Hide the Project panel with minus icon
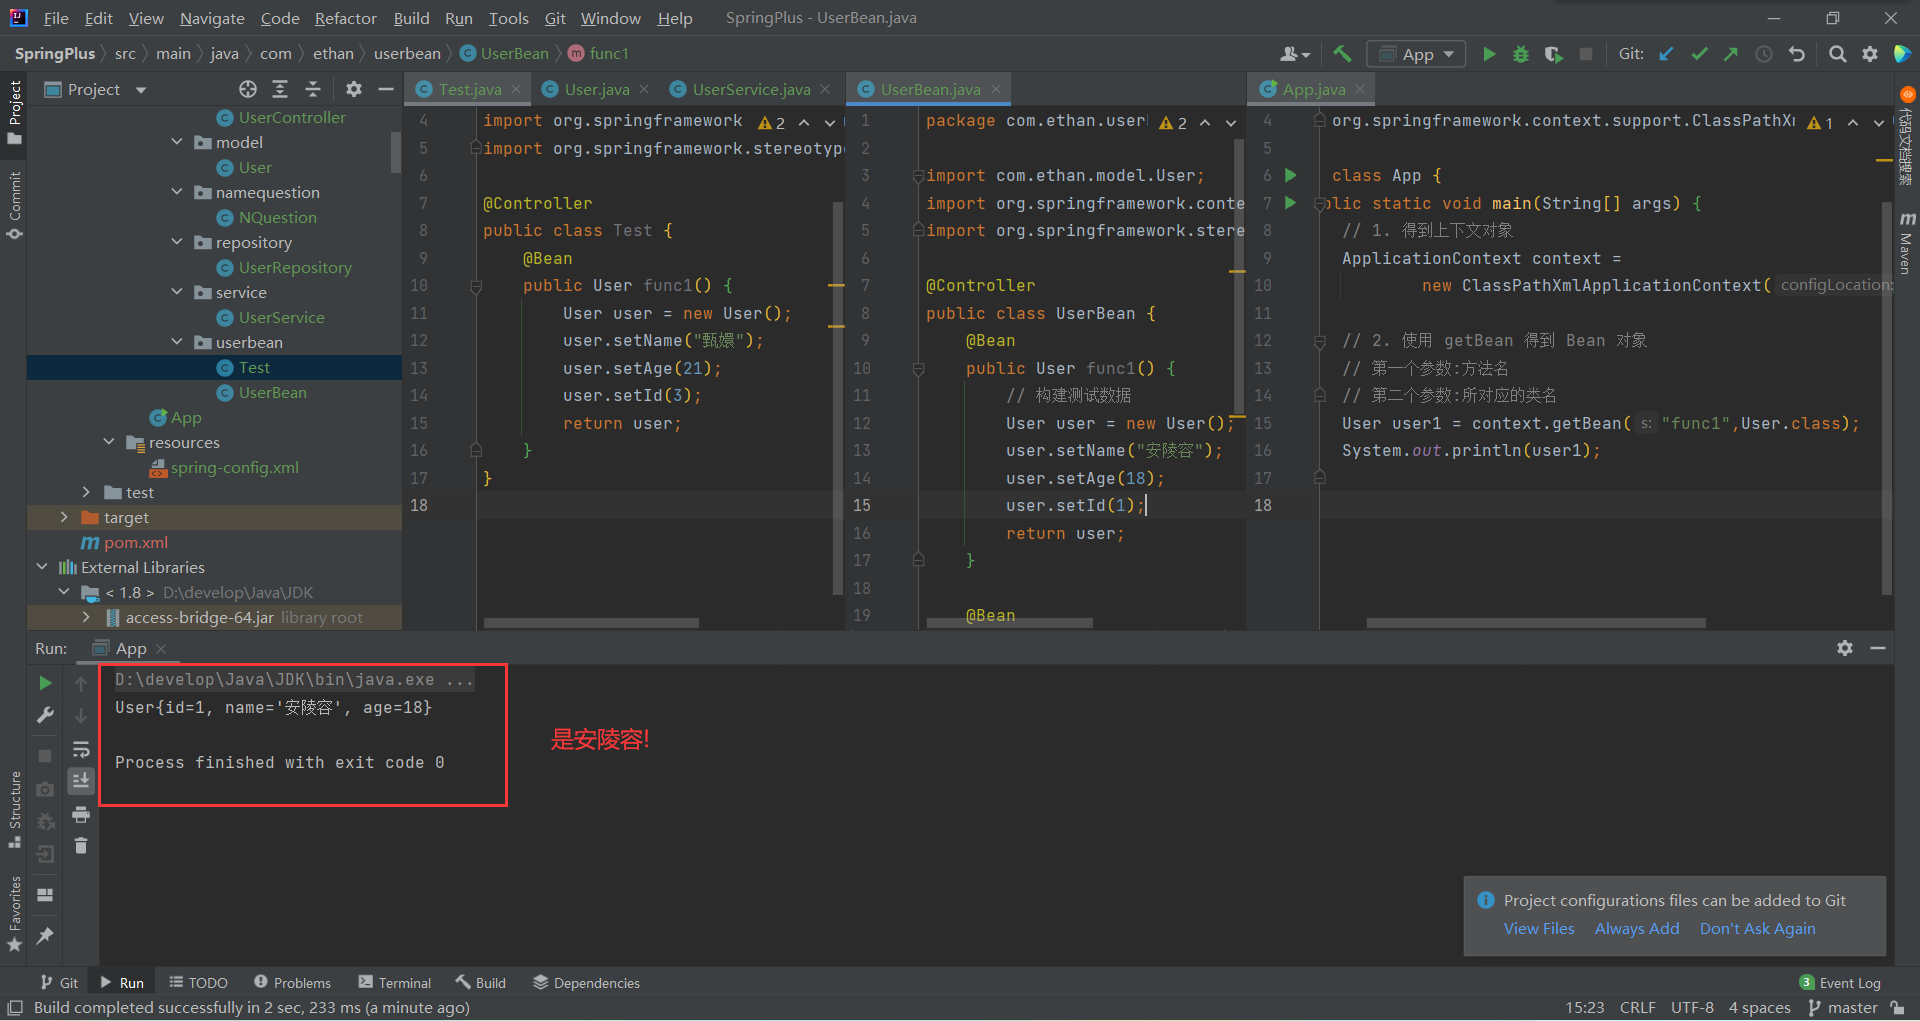This screenshot has height=1021, width=1920. coord(386,89)
